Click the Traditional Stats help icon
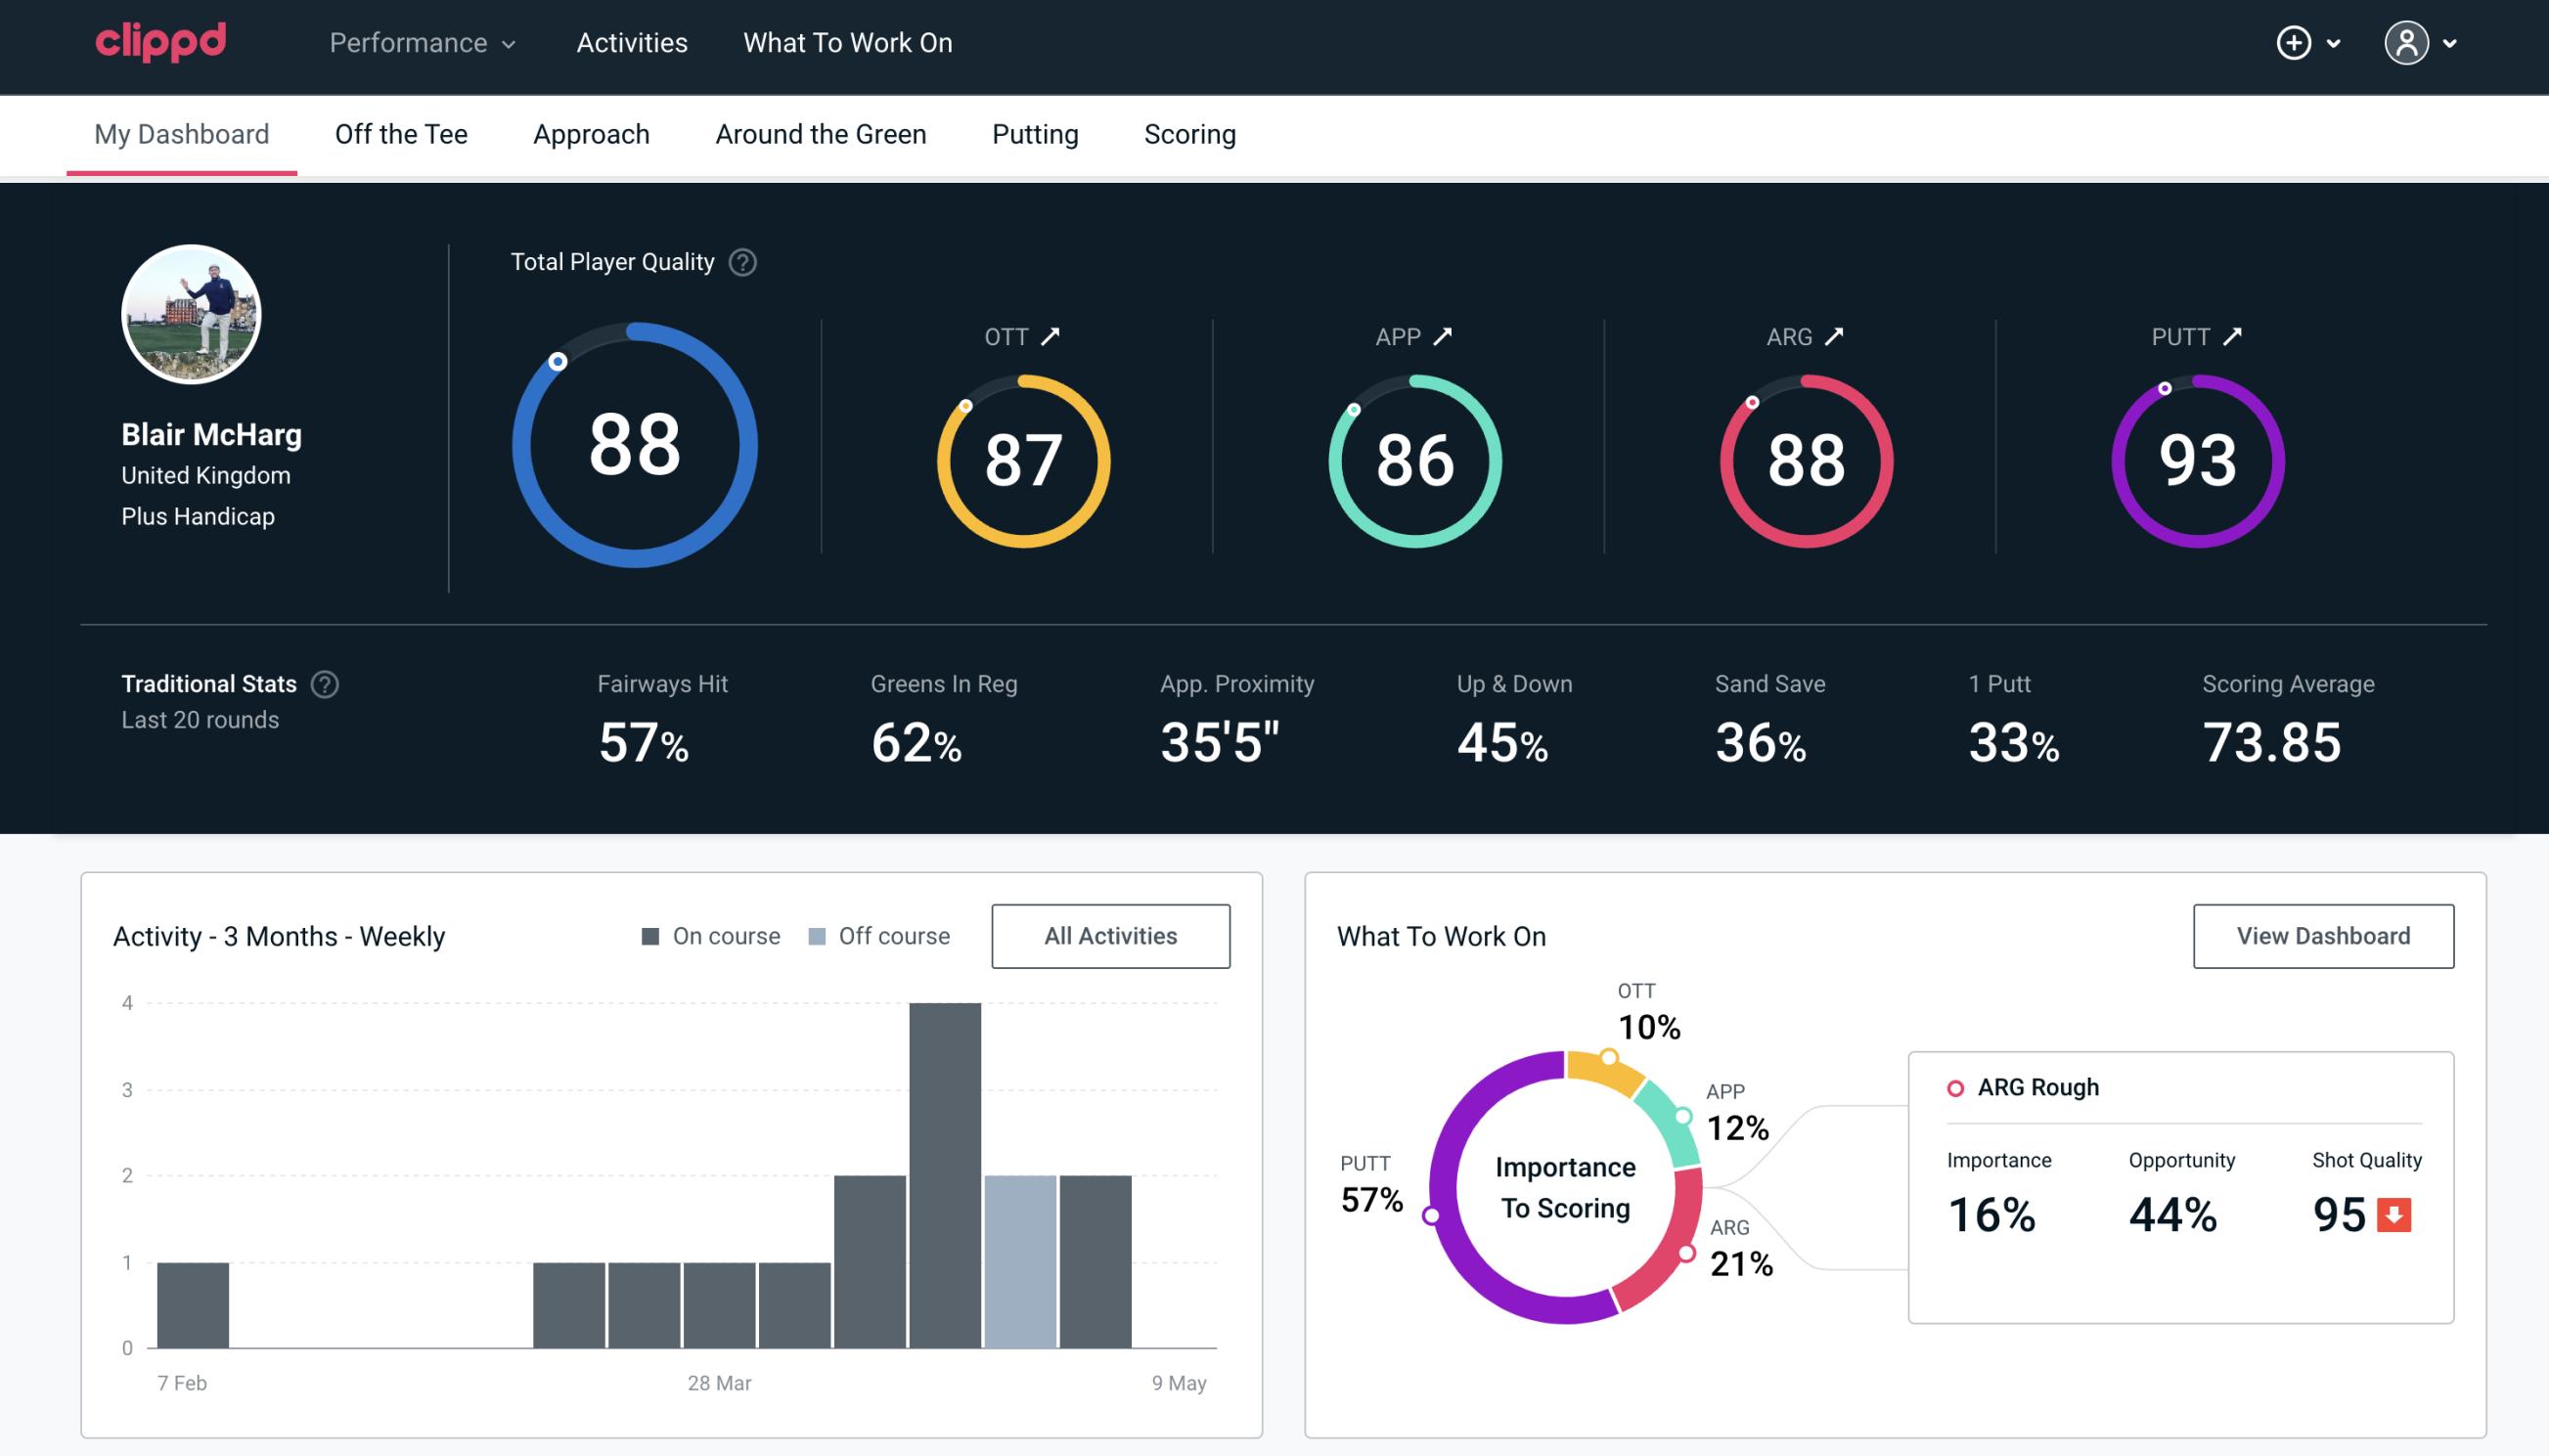Screen dimensions: 2549x1456 pos(326,683)
